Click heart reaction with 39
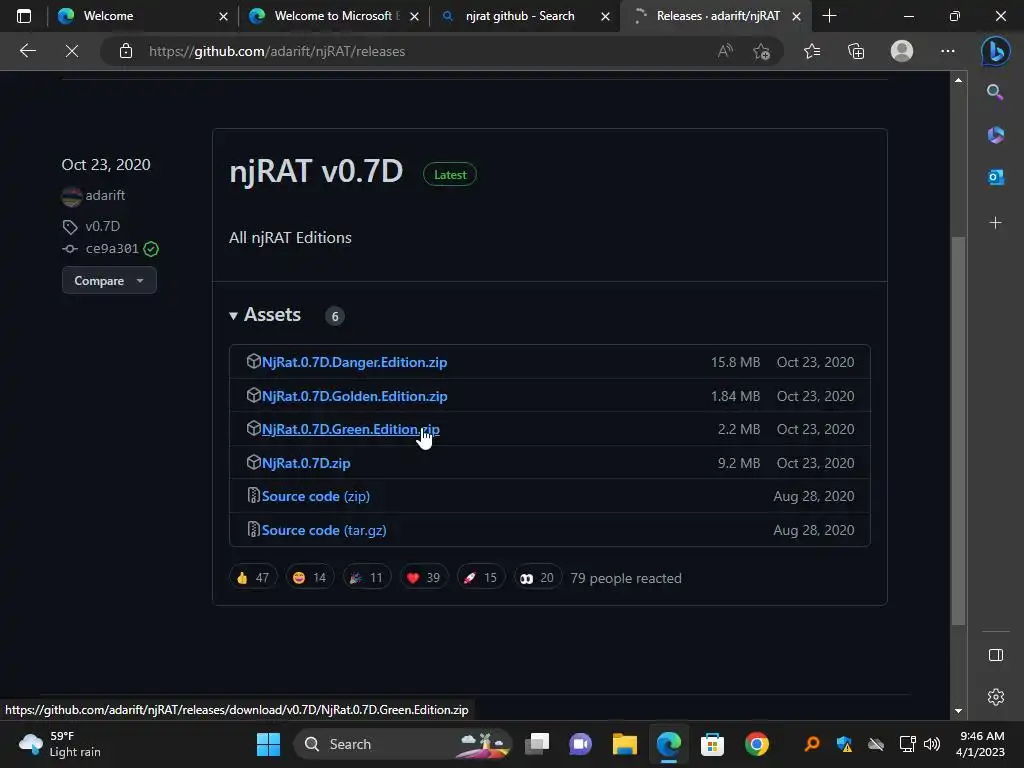Screen dimensions: 1024x768 tap(424, 578)
